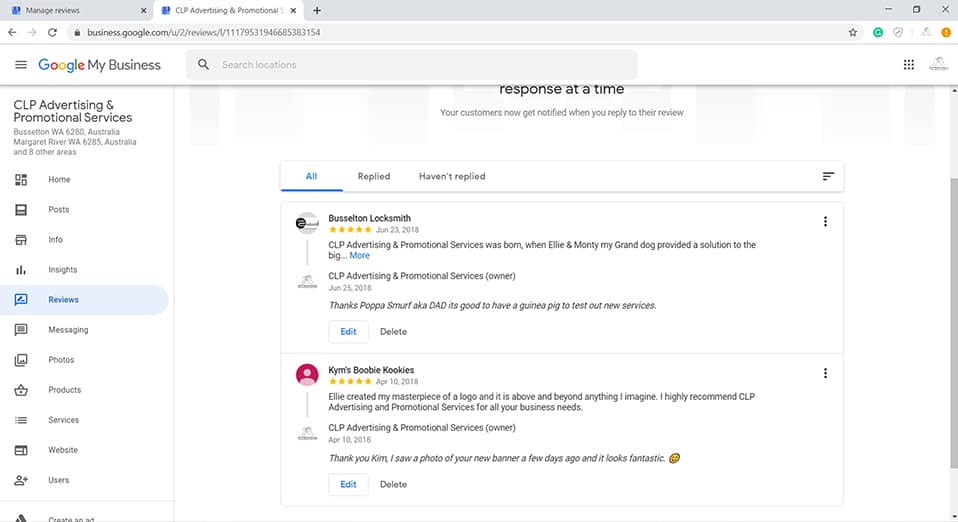Image resolution: width=958 pixels, height=522 pixels.
Task: Bookmark this page with the star
Action: pyautogui.click(x=853, y=32)
